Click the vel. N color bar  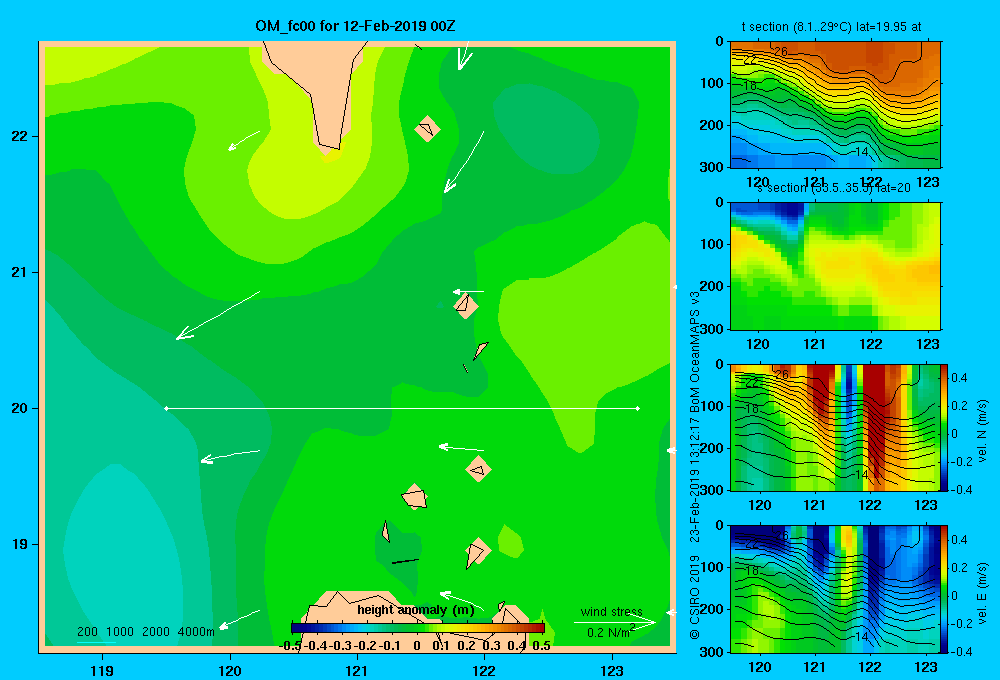[945, 427]
